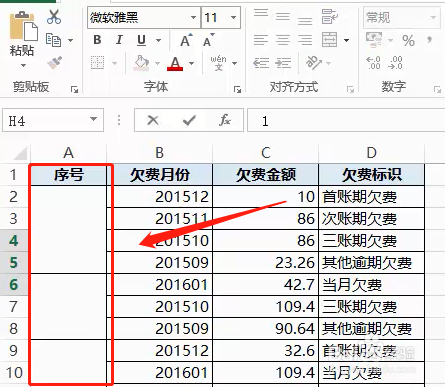
Task: Click the text Orientation icon
Action: [314, 63]
